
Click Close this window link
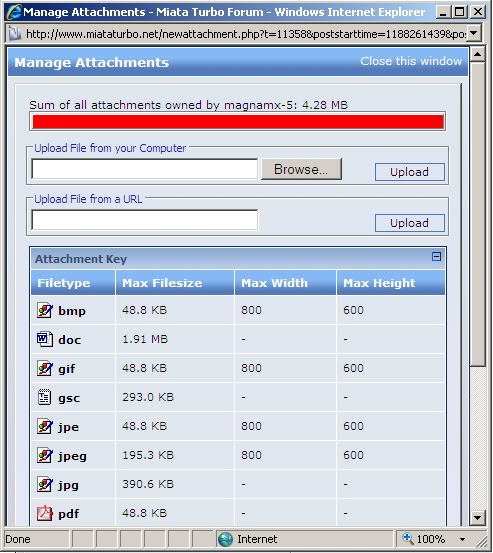[411, 61]
